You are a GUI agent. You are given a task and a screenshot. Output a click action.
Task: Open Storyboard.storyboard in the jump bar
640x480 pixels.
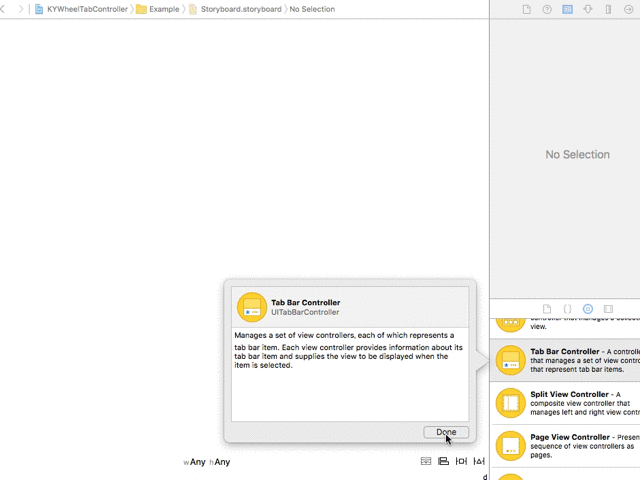click(236, 9)
